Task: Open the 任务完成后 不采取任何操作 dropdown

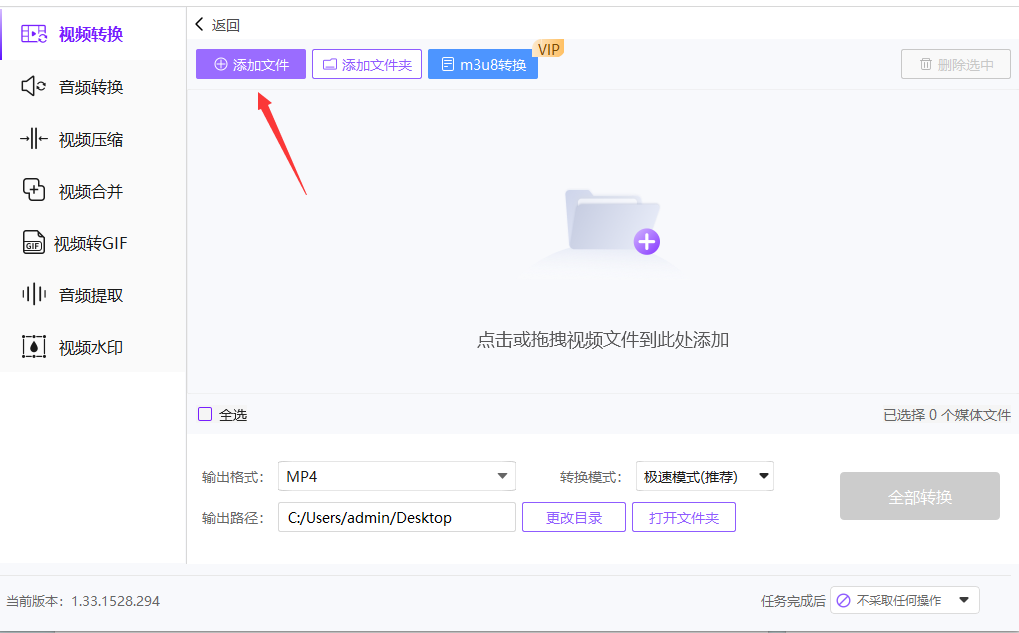Action: coord(905,601)
